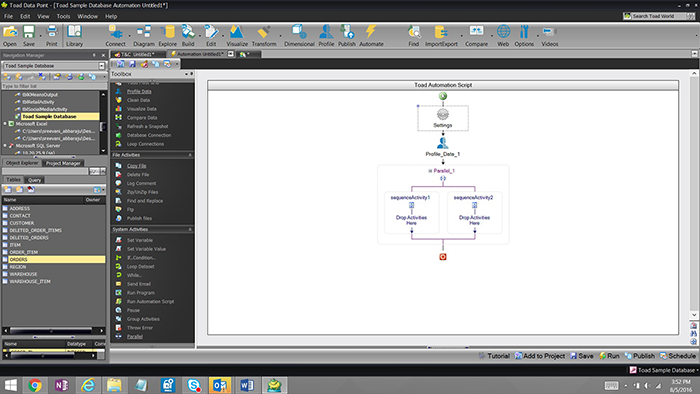Click the red stop node in the script
The width and height of the screenshot is (700, 394).
click(442, 257)
